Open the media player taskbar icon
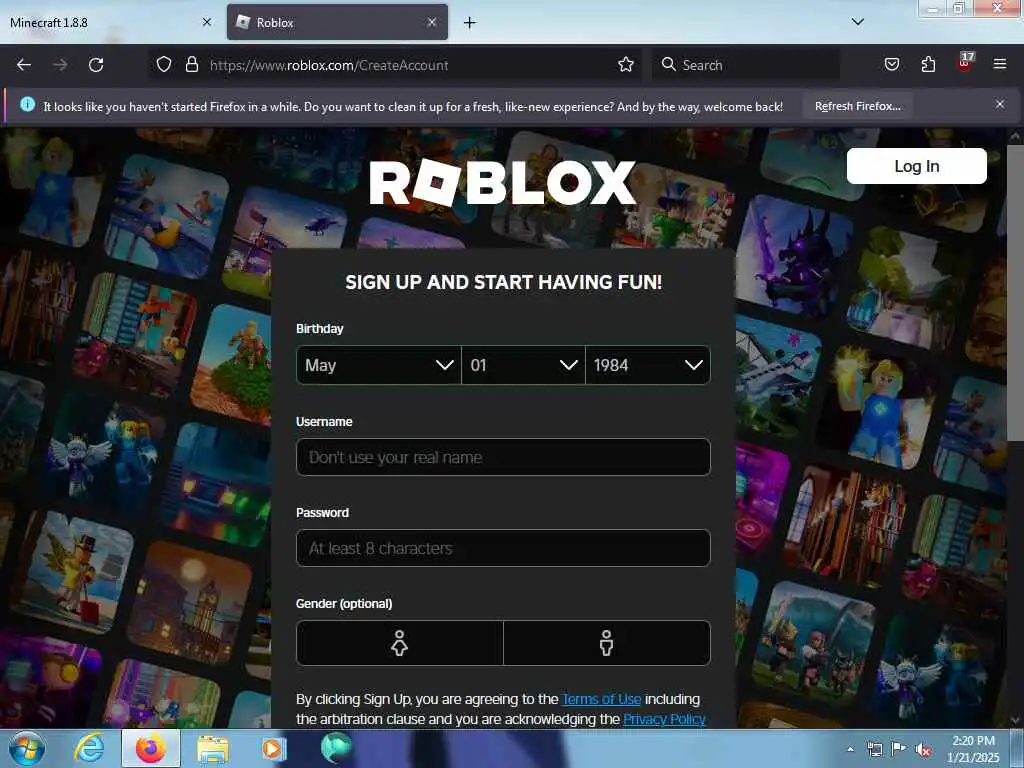 pyautogui.click(x=274, y=749)
